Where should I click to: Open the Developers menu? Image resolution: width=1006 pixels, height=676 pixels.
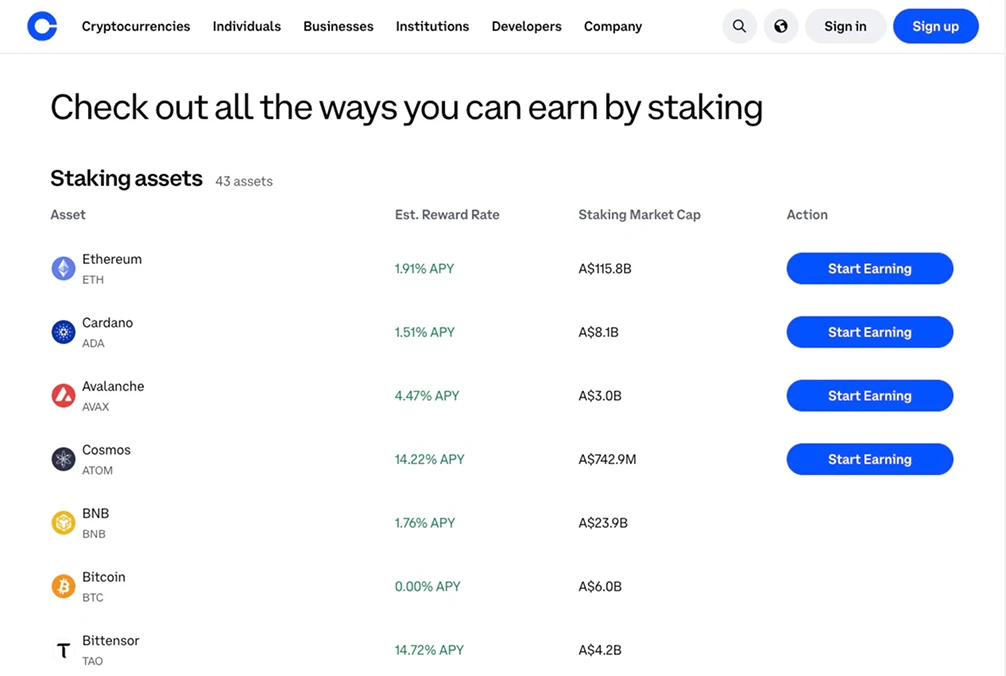[526, 26]
